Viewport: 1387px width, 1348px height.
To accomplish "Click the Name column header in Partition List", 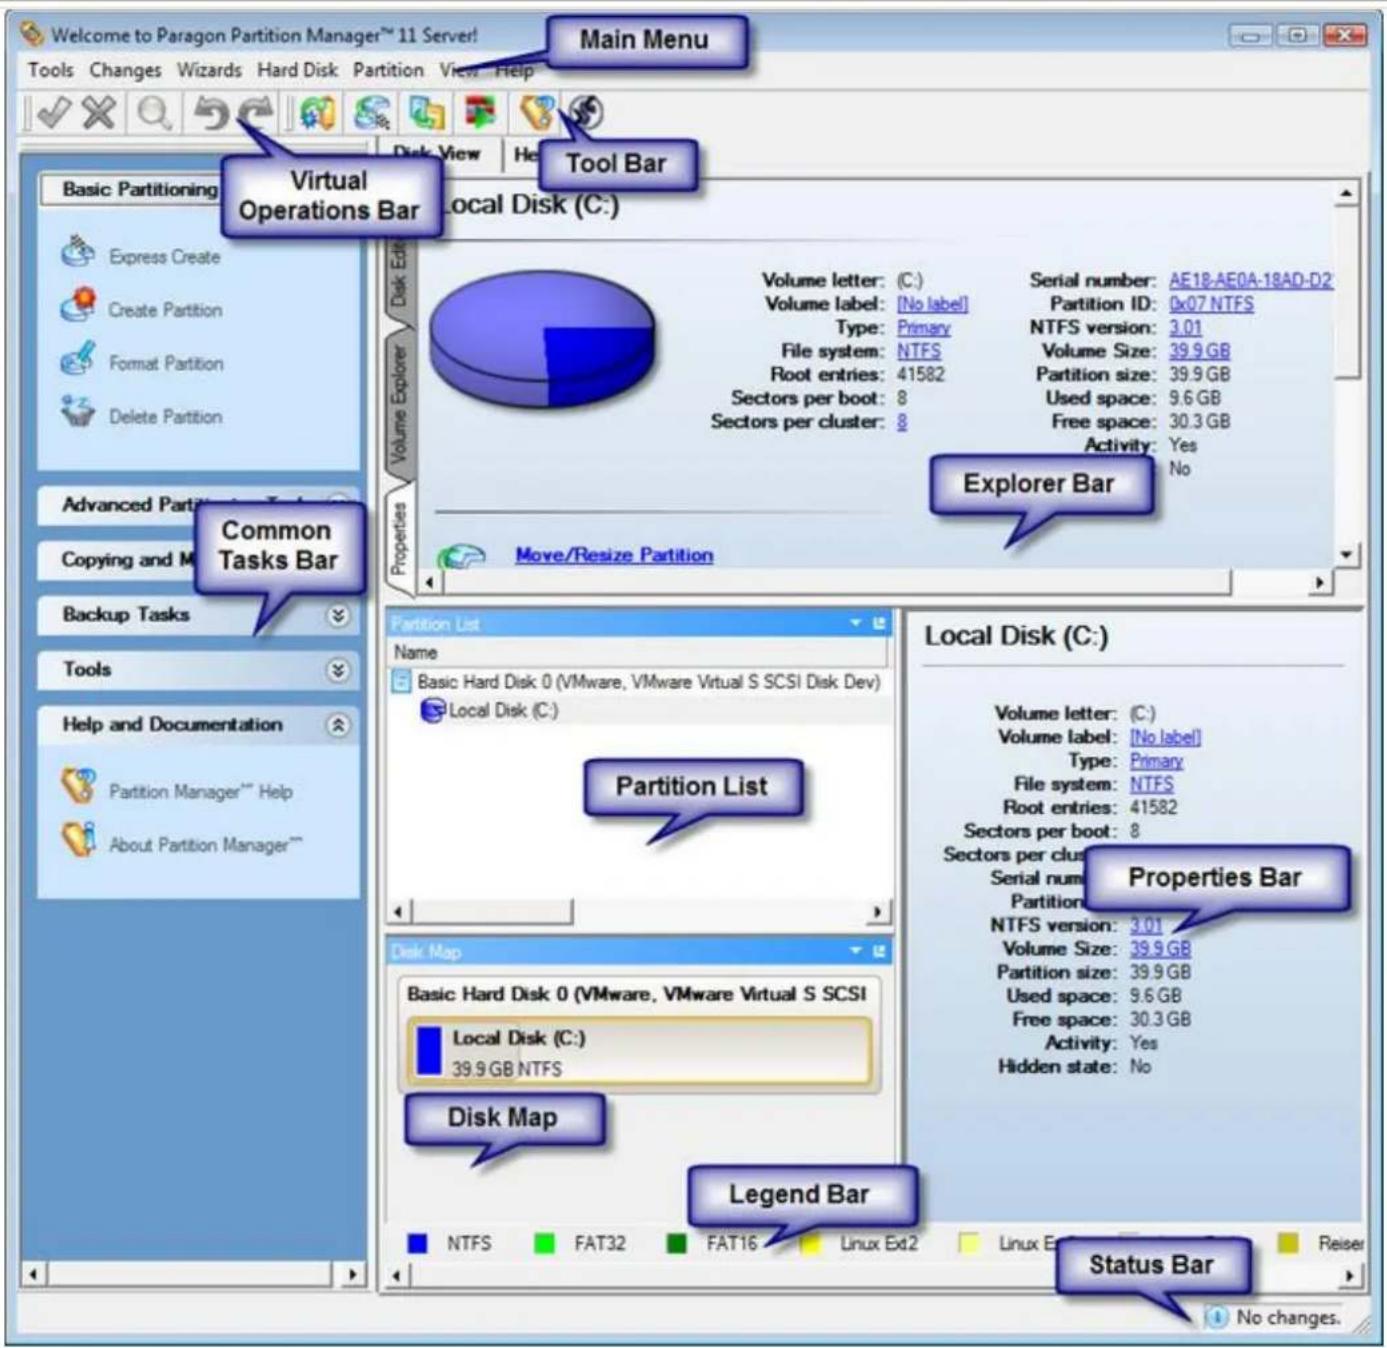I will point(640,652).
